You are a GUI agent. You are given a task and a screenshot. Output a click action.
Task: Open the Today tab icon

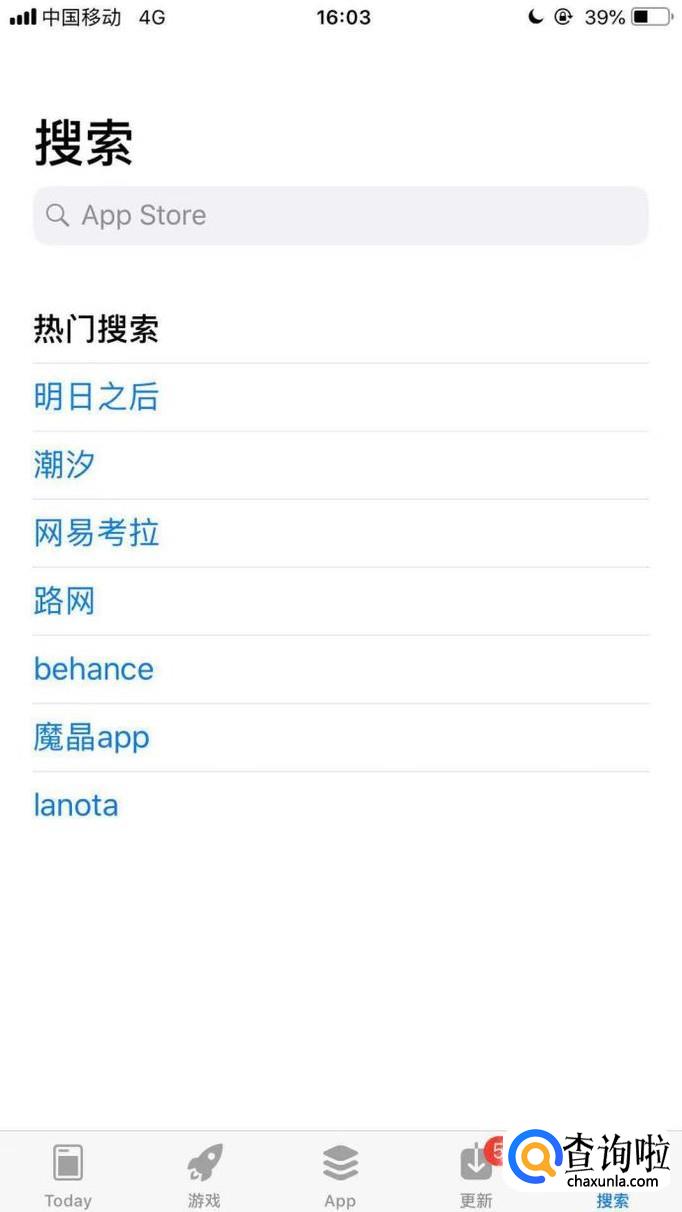coord(68,1163)
